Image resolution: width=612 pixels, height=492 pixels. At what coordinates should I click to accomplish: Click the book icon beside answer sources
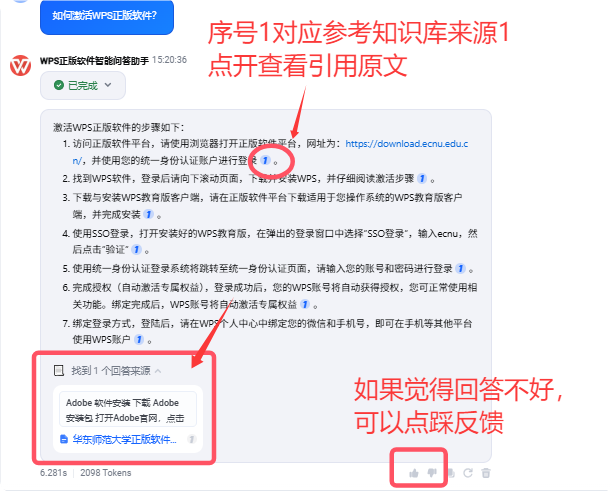tap(59, 371)
